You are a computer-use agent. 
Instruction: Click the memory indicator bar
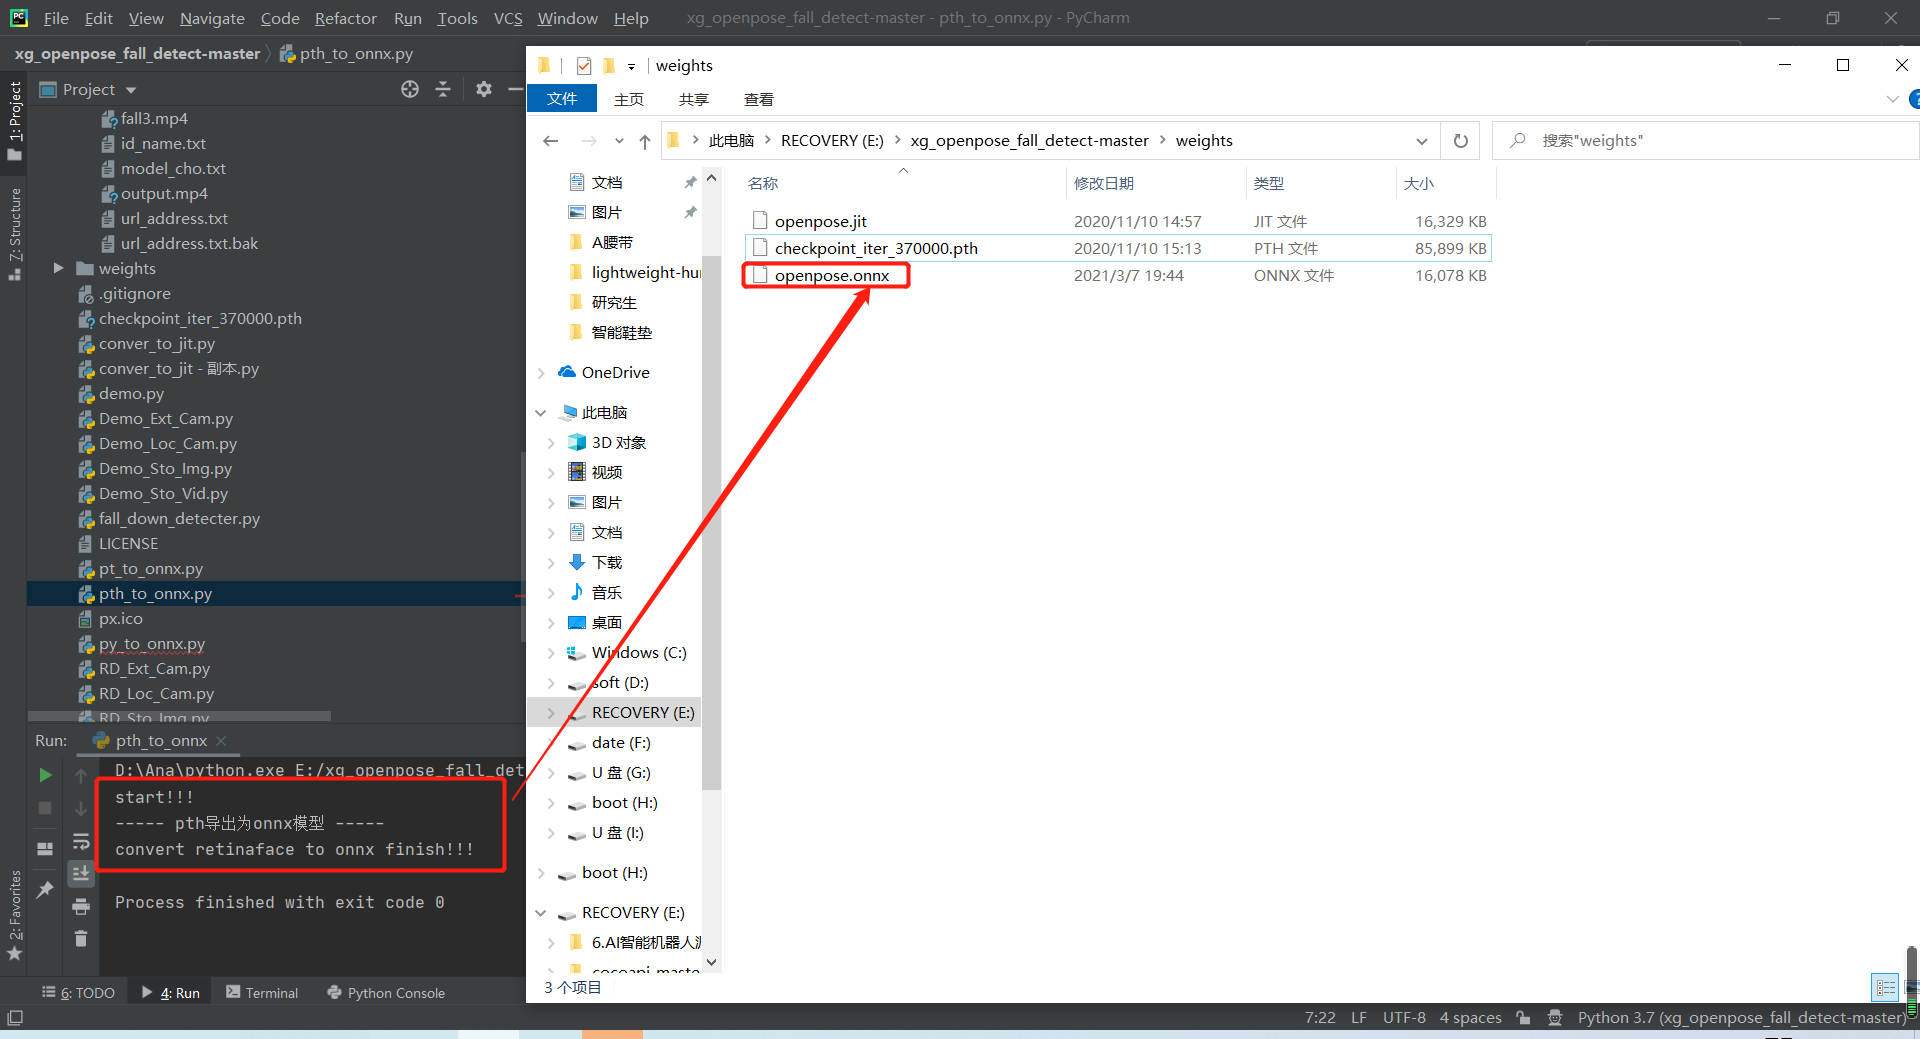click(x=1911, y=1007)
